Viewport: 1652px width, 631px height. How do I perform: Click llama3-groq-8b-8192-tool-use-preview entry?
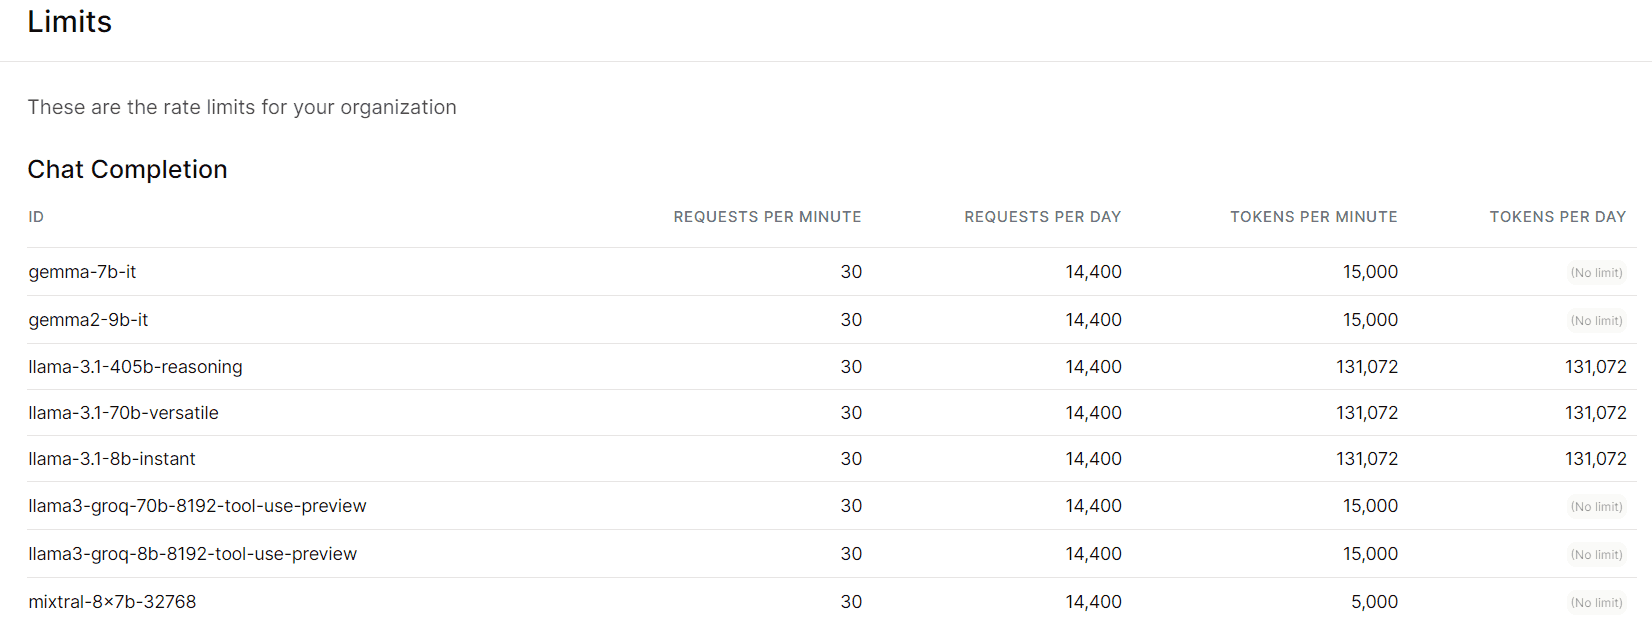pyautogui.click(x=192, y=554)
